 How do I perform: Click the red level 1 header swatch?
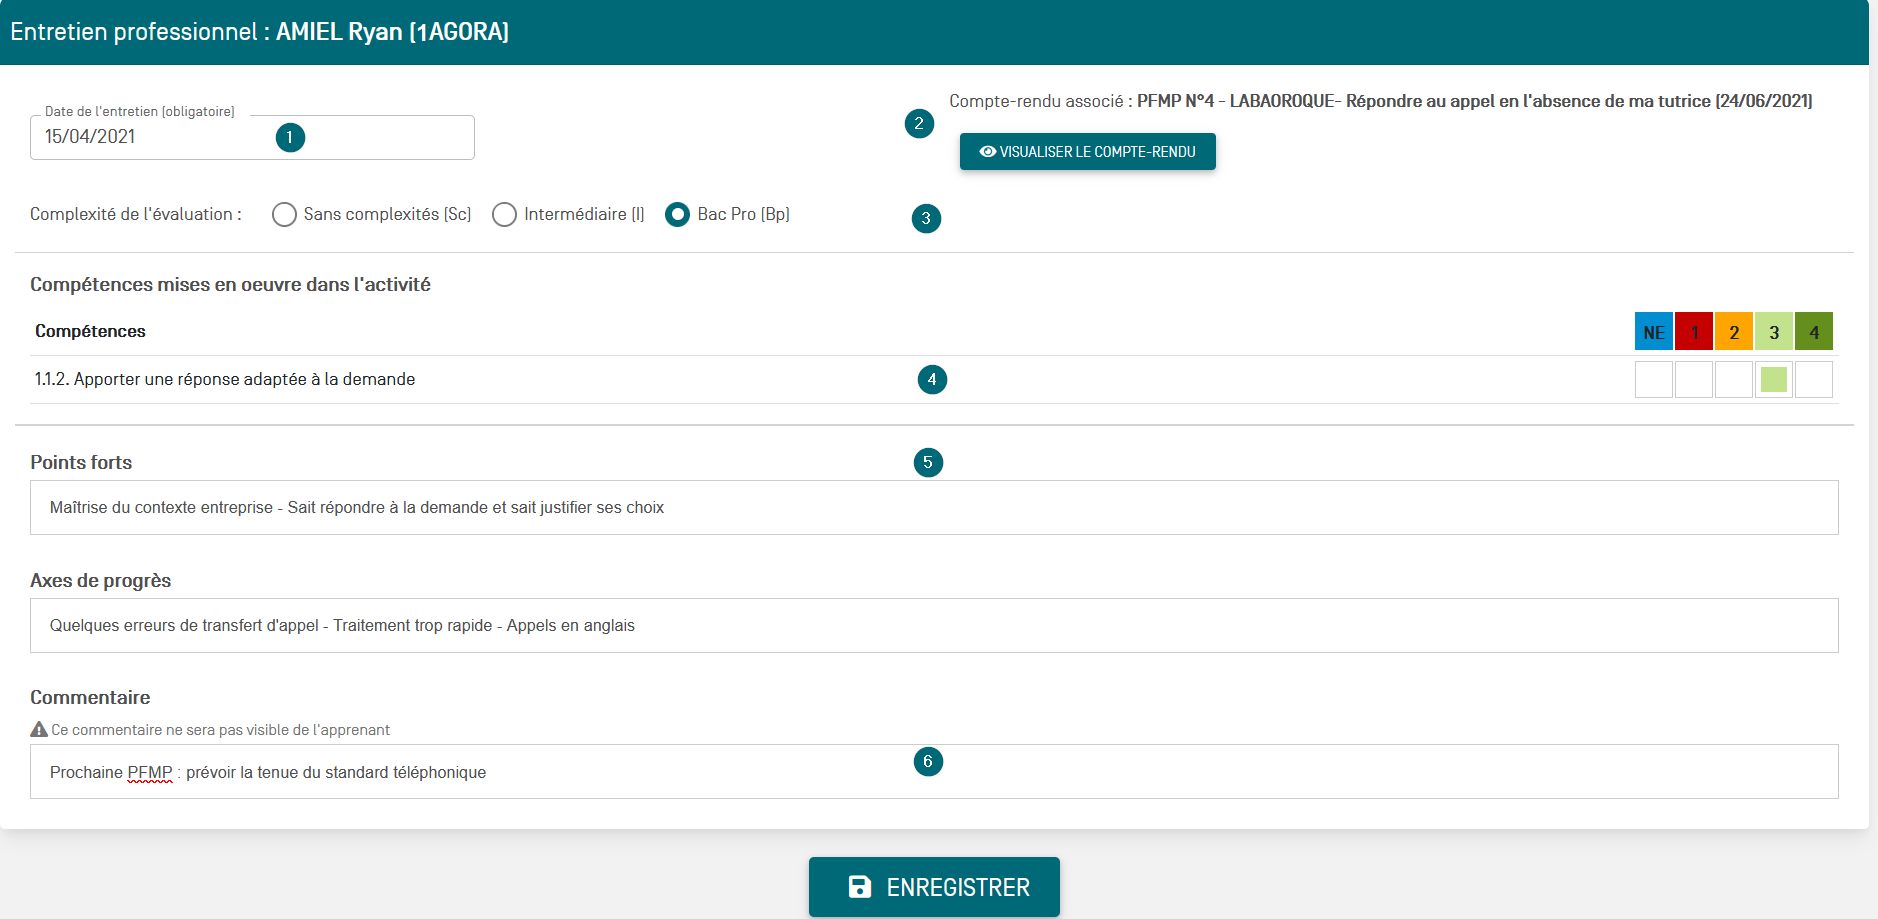(1693, 332)
